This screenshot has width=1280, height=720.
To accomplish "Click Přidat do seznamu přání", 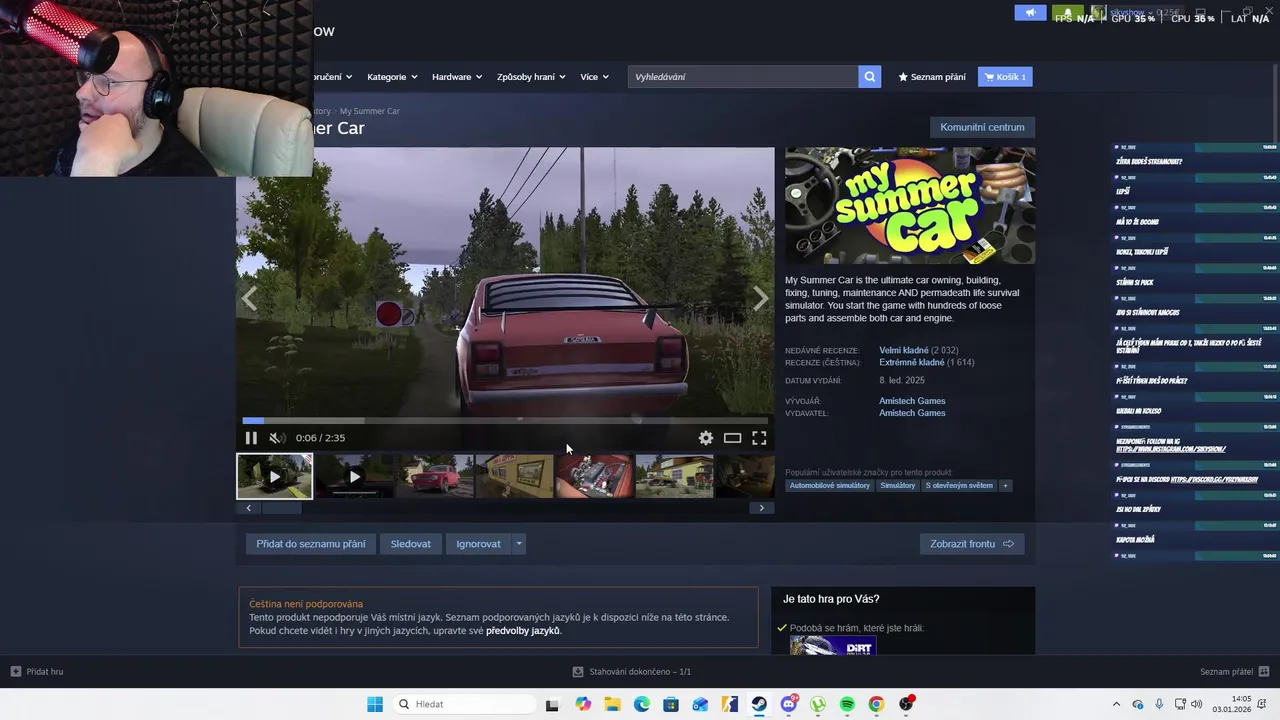I will [311, 544].
